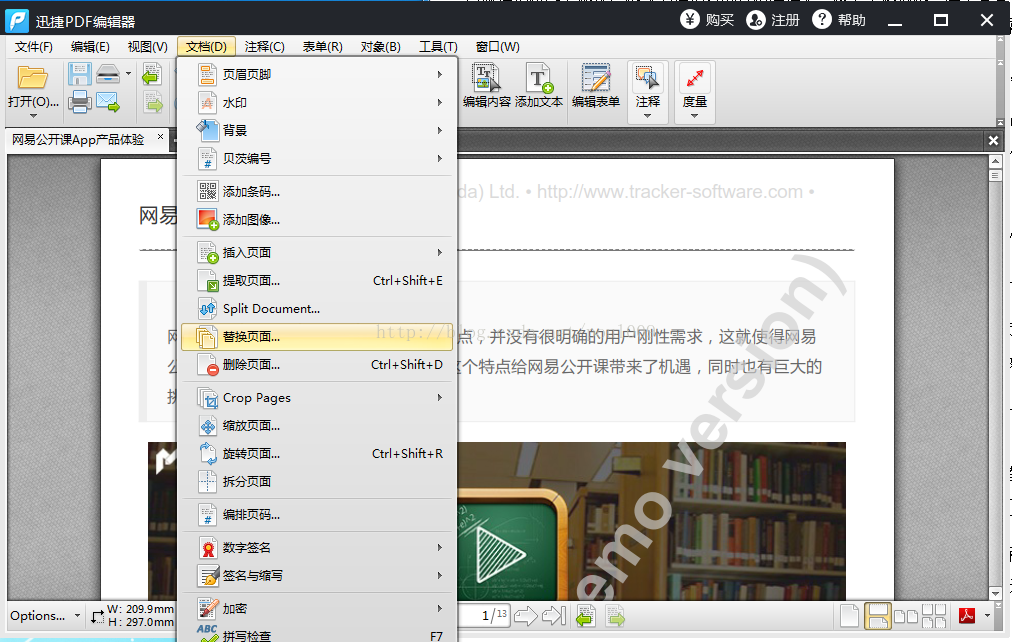This screenshot has width=1012, height=642.
Task: Open 视图(V) menu
Action: [147, 46]
